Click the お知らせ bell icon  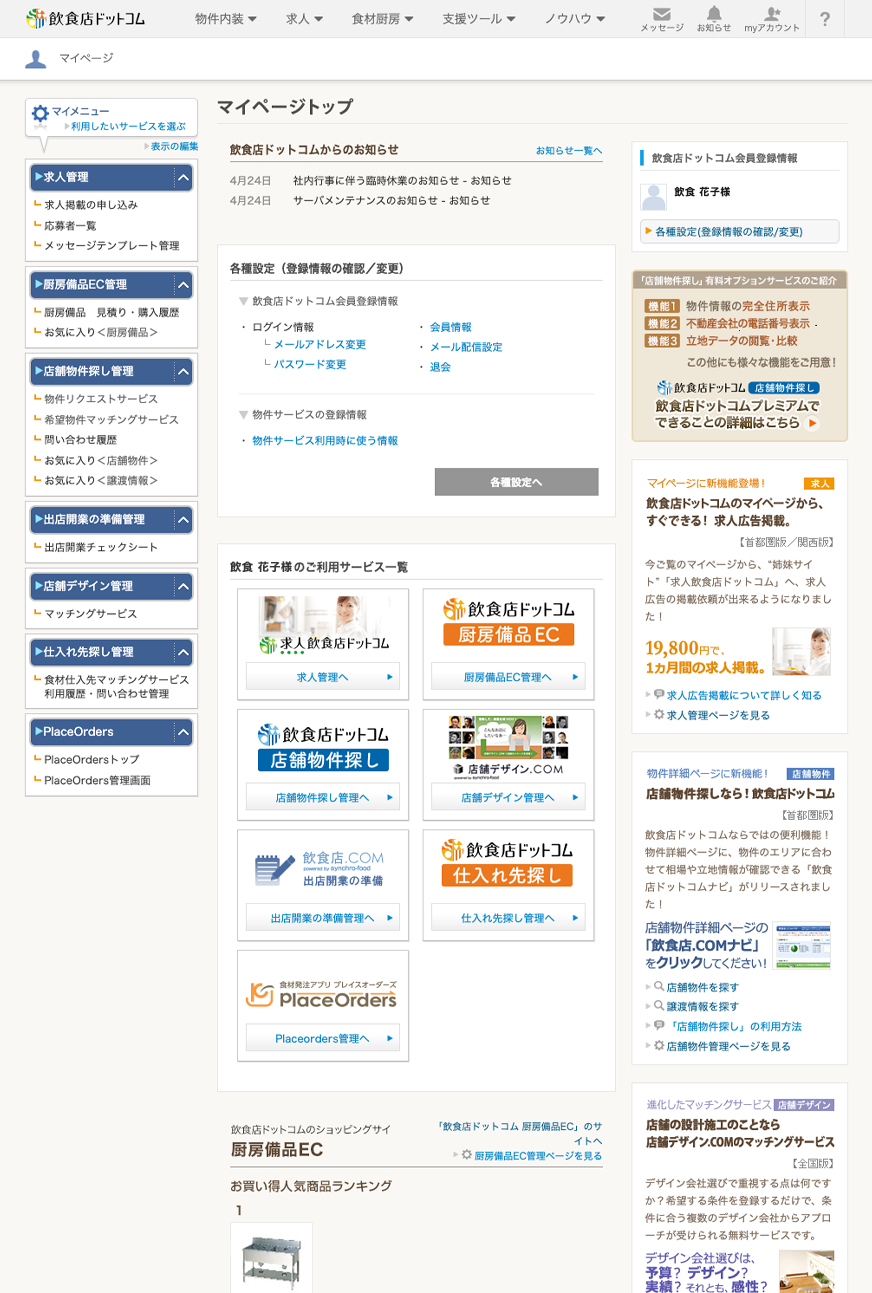pos(713,14)
